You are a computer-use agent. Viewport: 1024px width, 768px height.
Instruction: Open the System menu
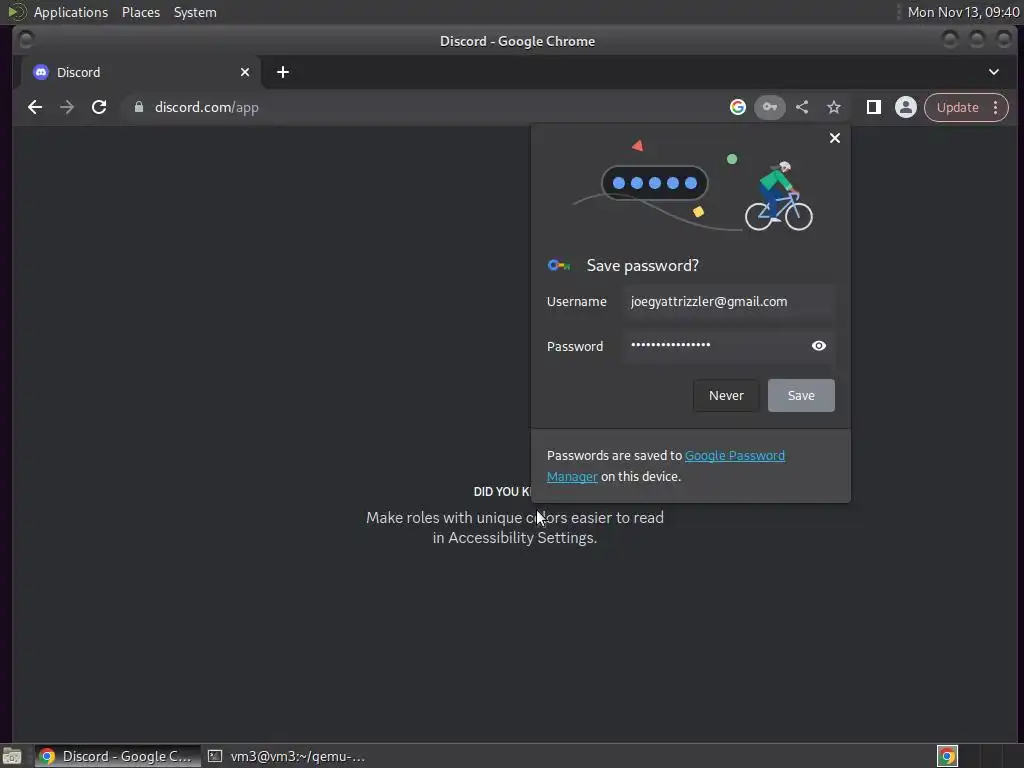(x=195, y=12)
